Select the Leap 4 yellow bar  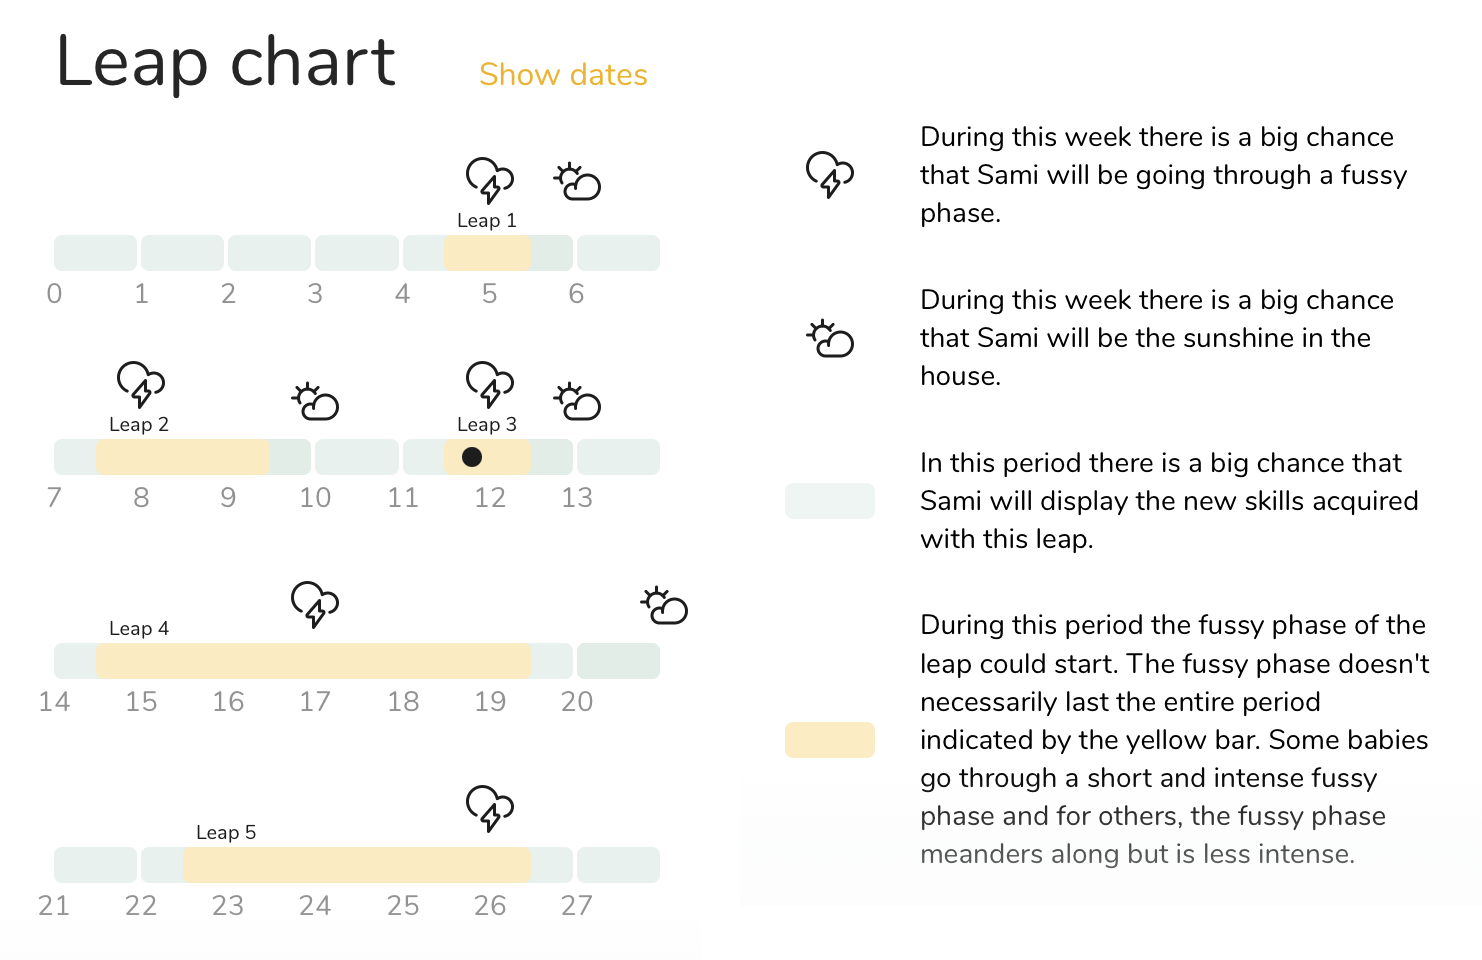[x=313, y=661]
